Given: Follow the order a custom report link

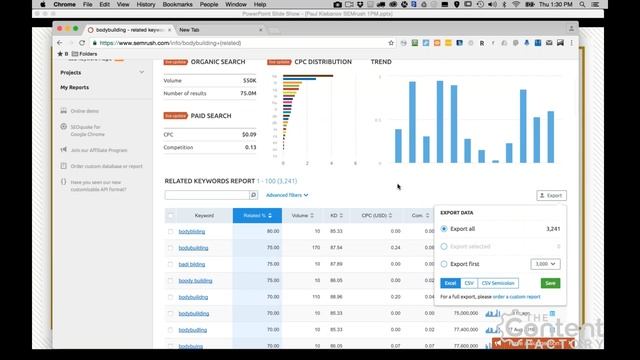Looking at the screenshot, I should click(x=516, y=297).
